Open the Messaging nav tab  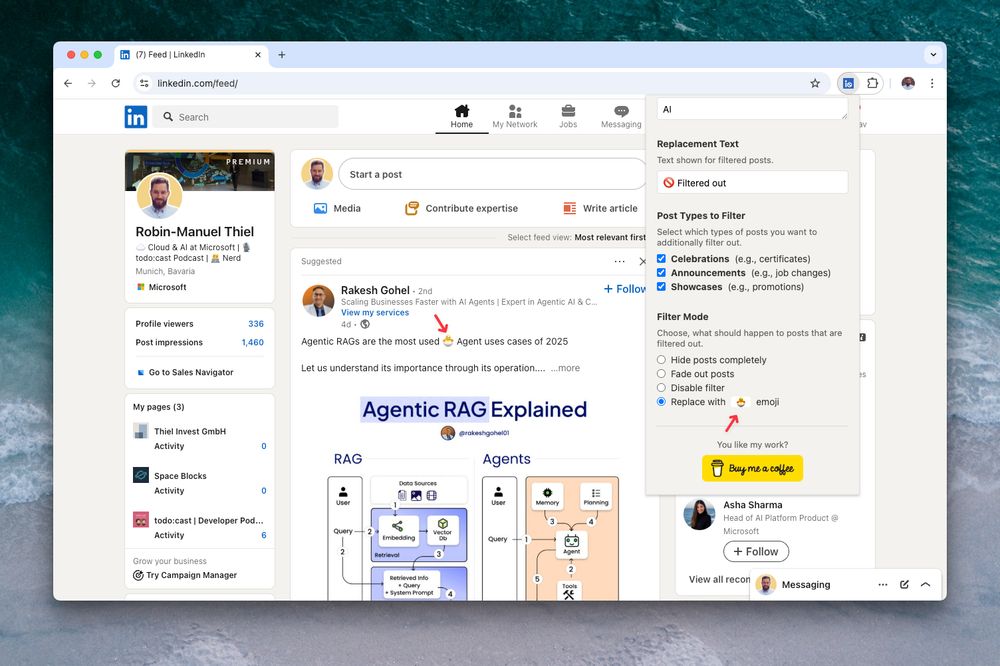(x=621, y=117)
